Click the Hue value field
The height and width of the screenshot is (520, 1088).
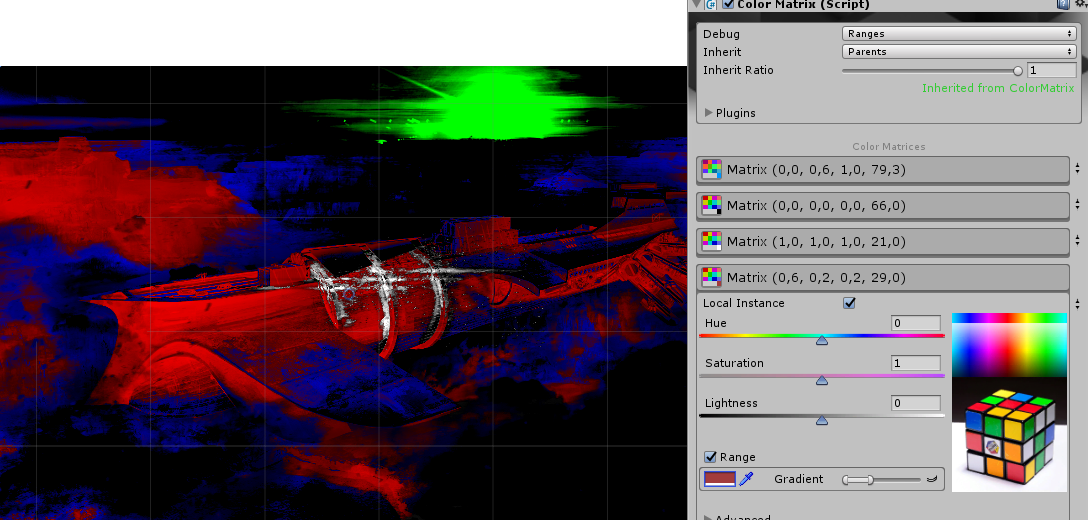(916, 323)
